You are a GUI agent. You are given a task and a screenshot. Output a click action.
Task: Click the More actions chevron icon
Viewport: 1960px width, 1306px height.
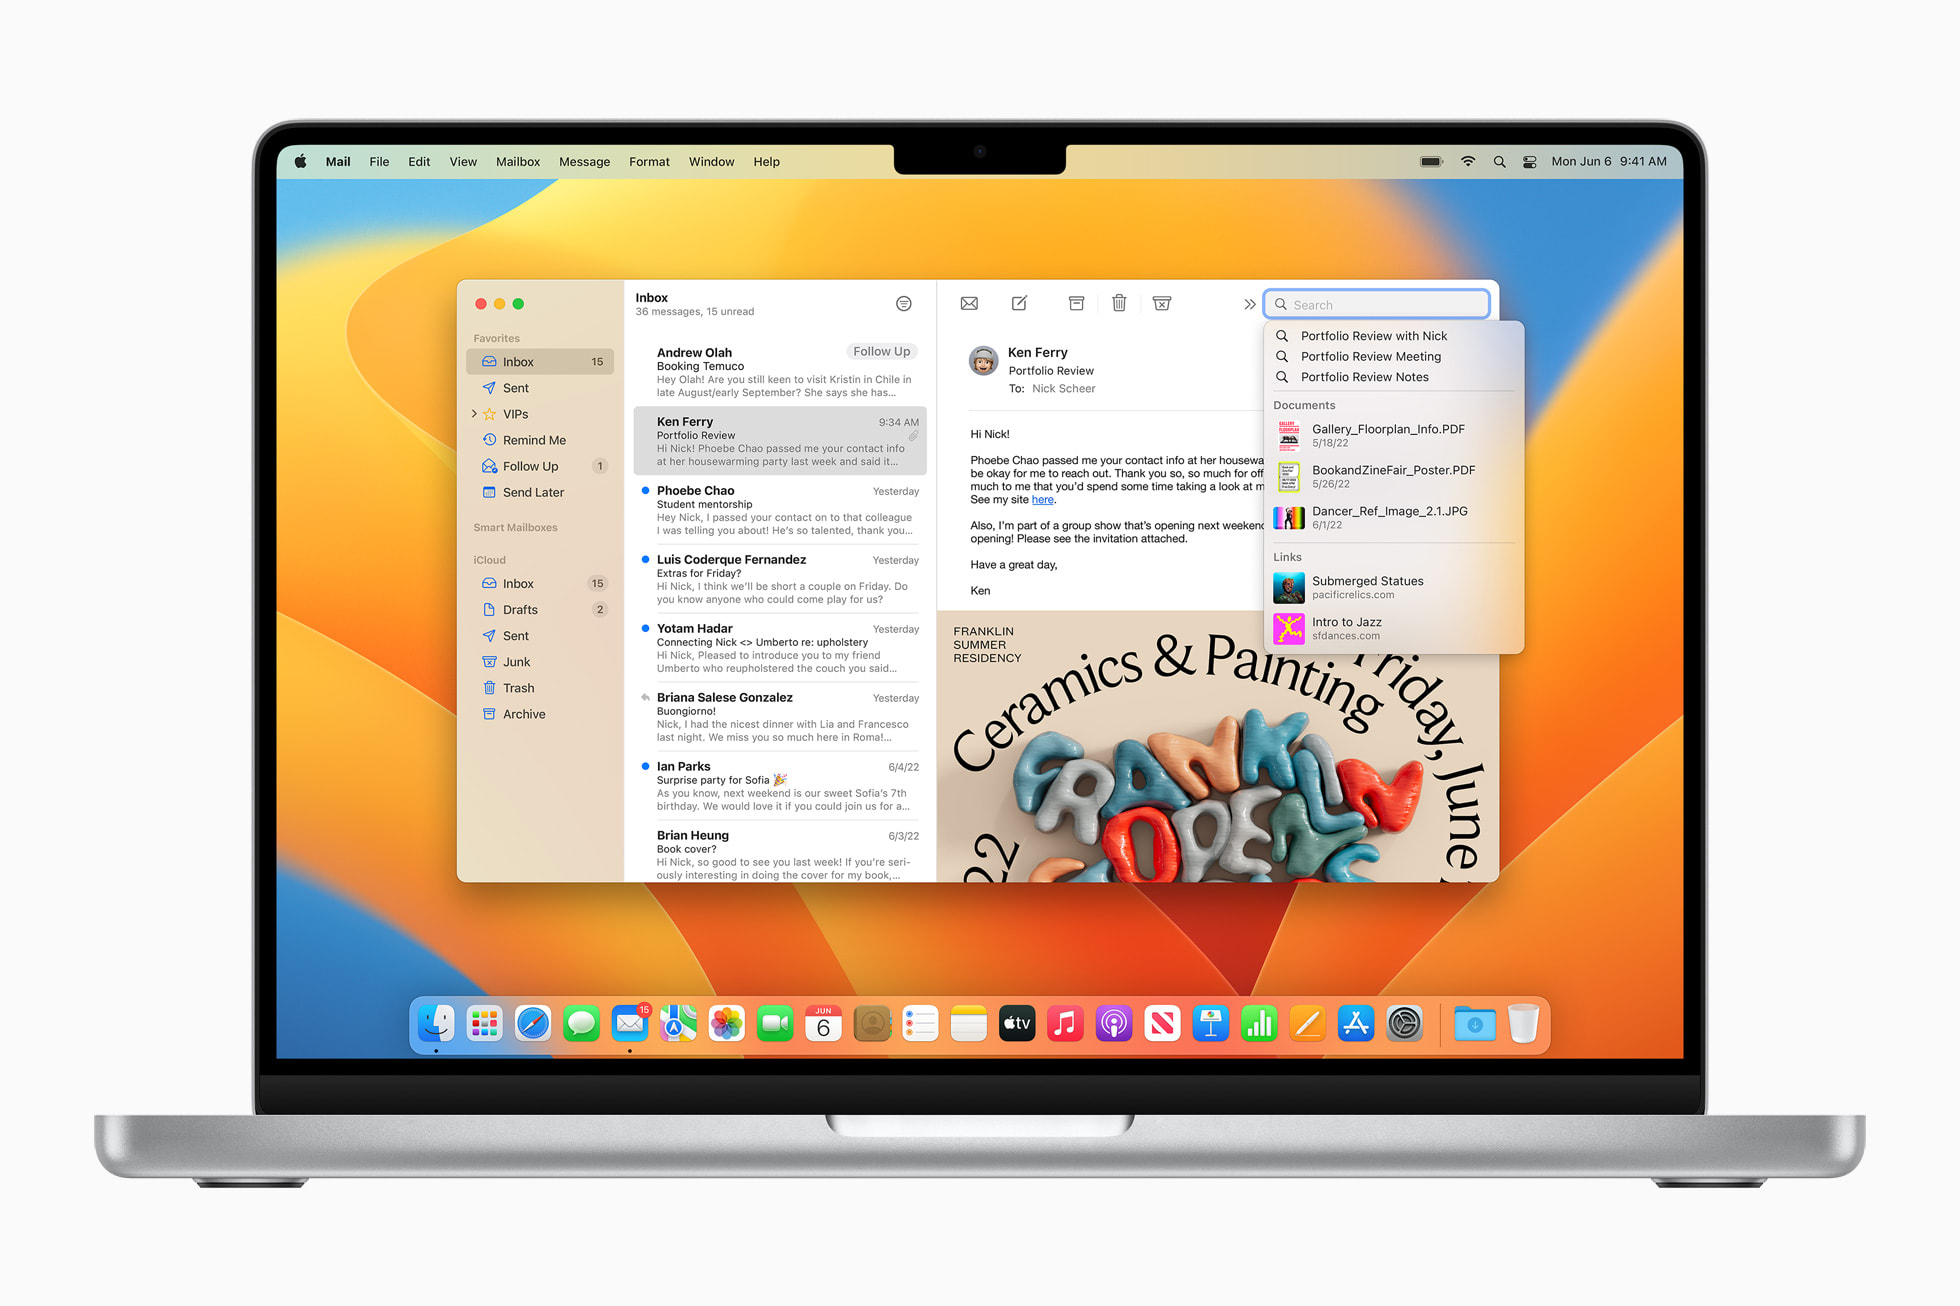1246,303
